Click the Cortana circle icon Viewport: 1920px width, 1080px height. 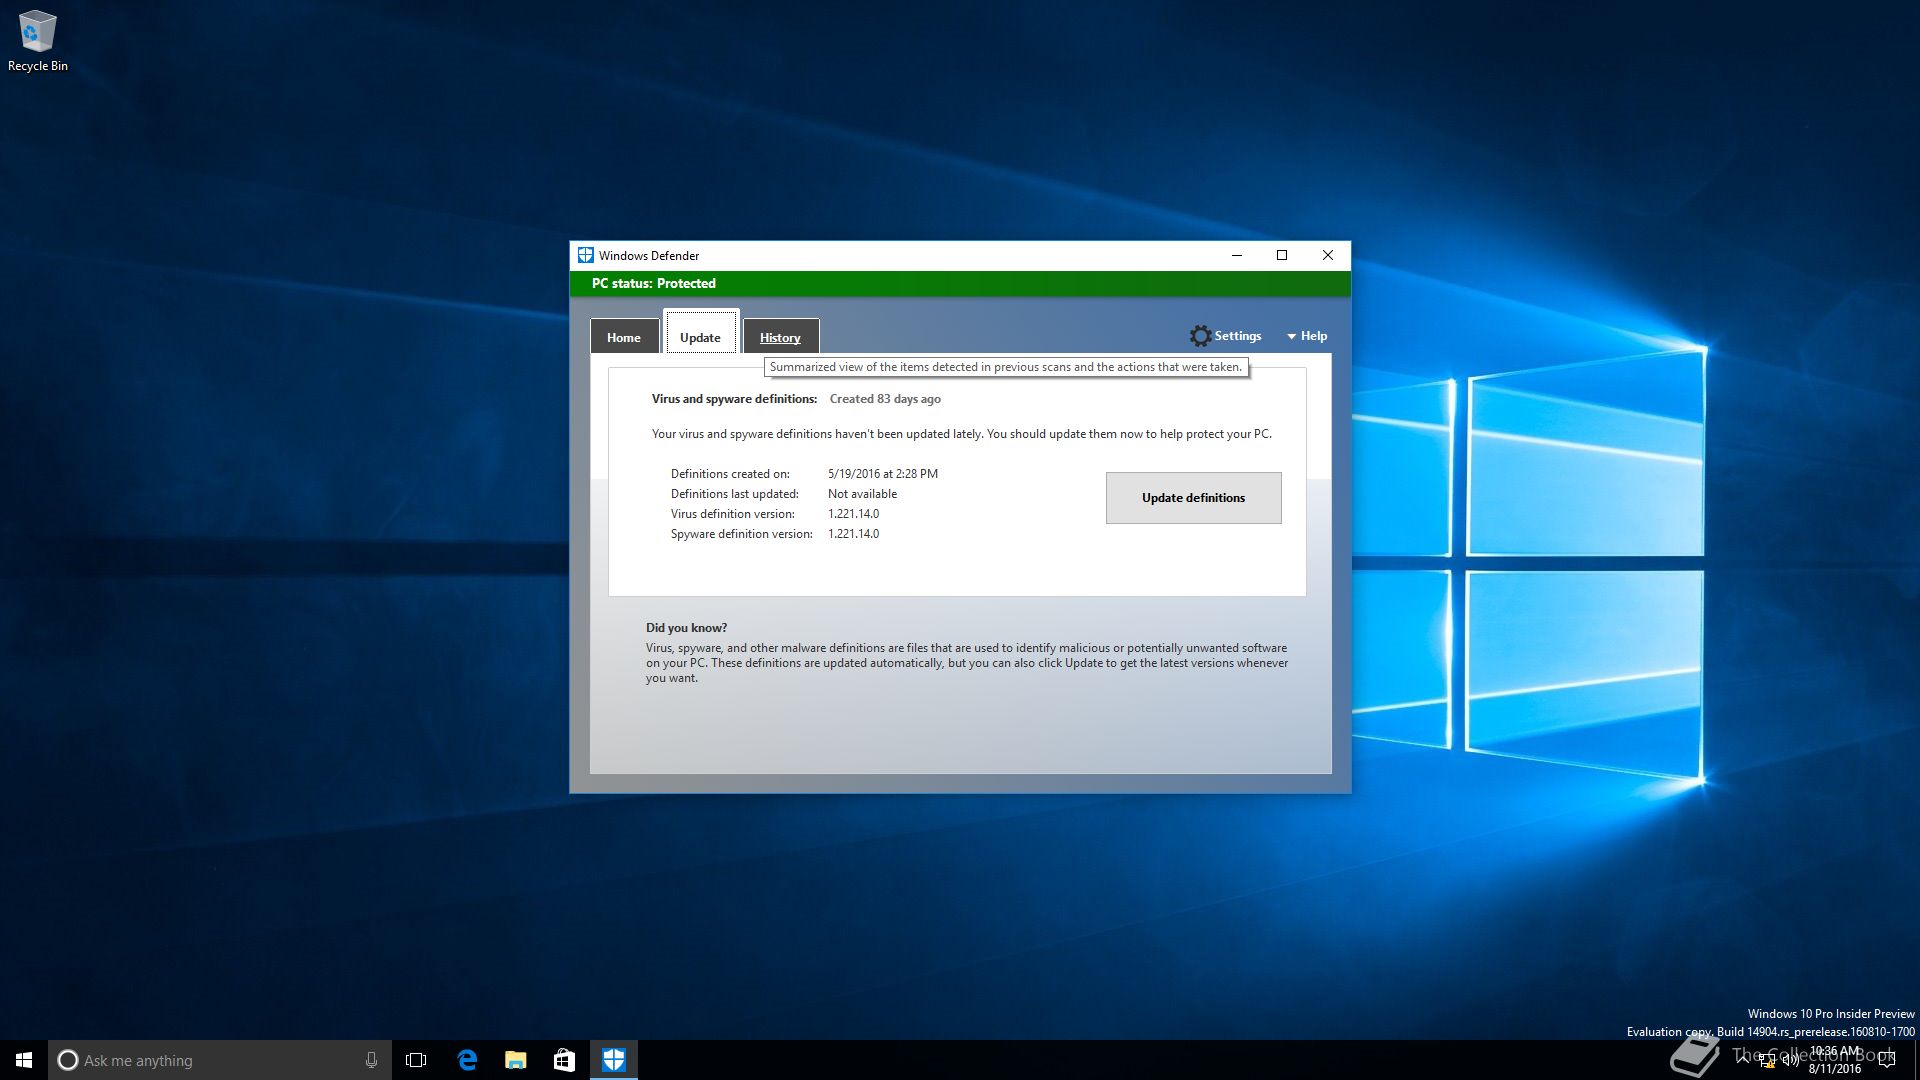(68, 1060)
